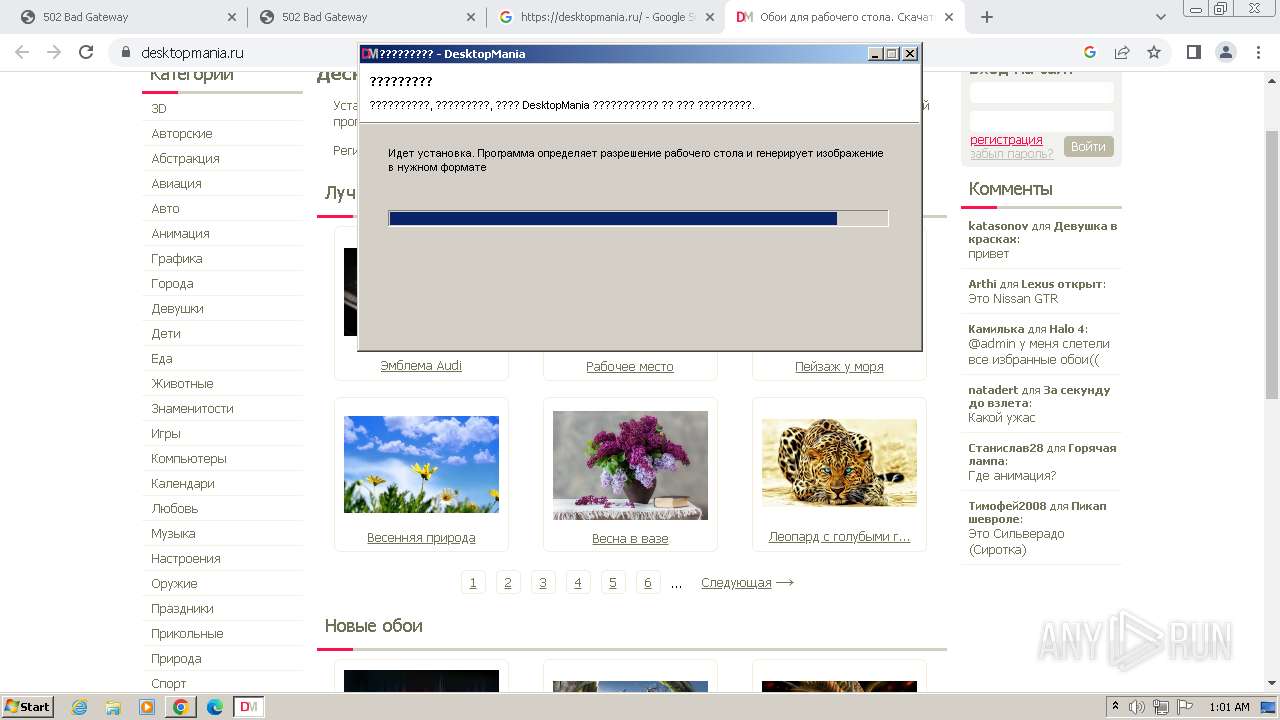Click the Рабочее место link
Image resolution: width=1280 pixels, height=720 pixels.
point(630,367)
